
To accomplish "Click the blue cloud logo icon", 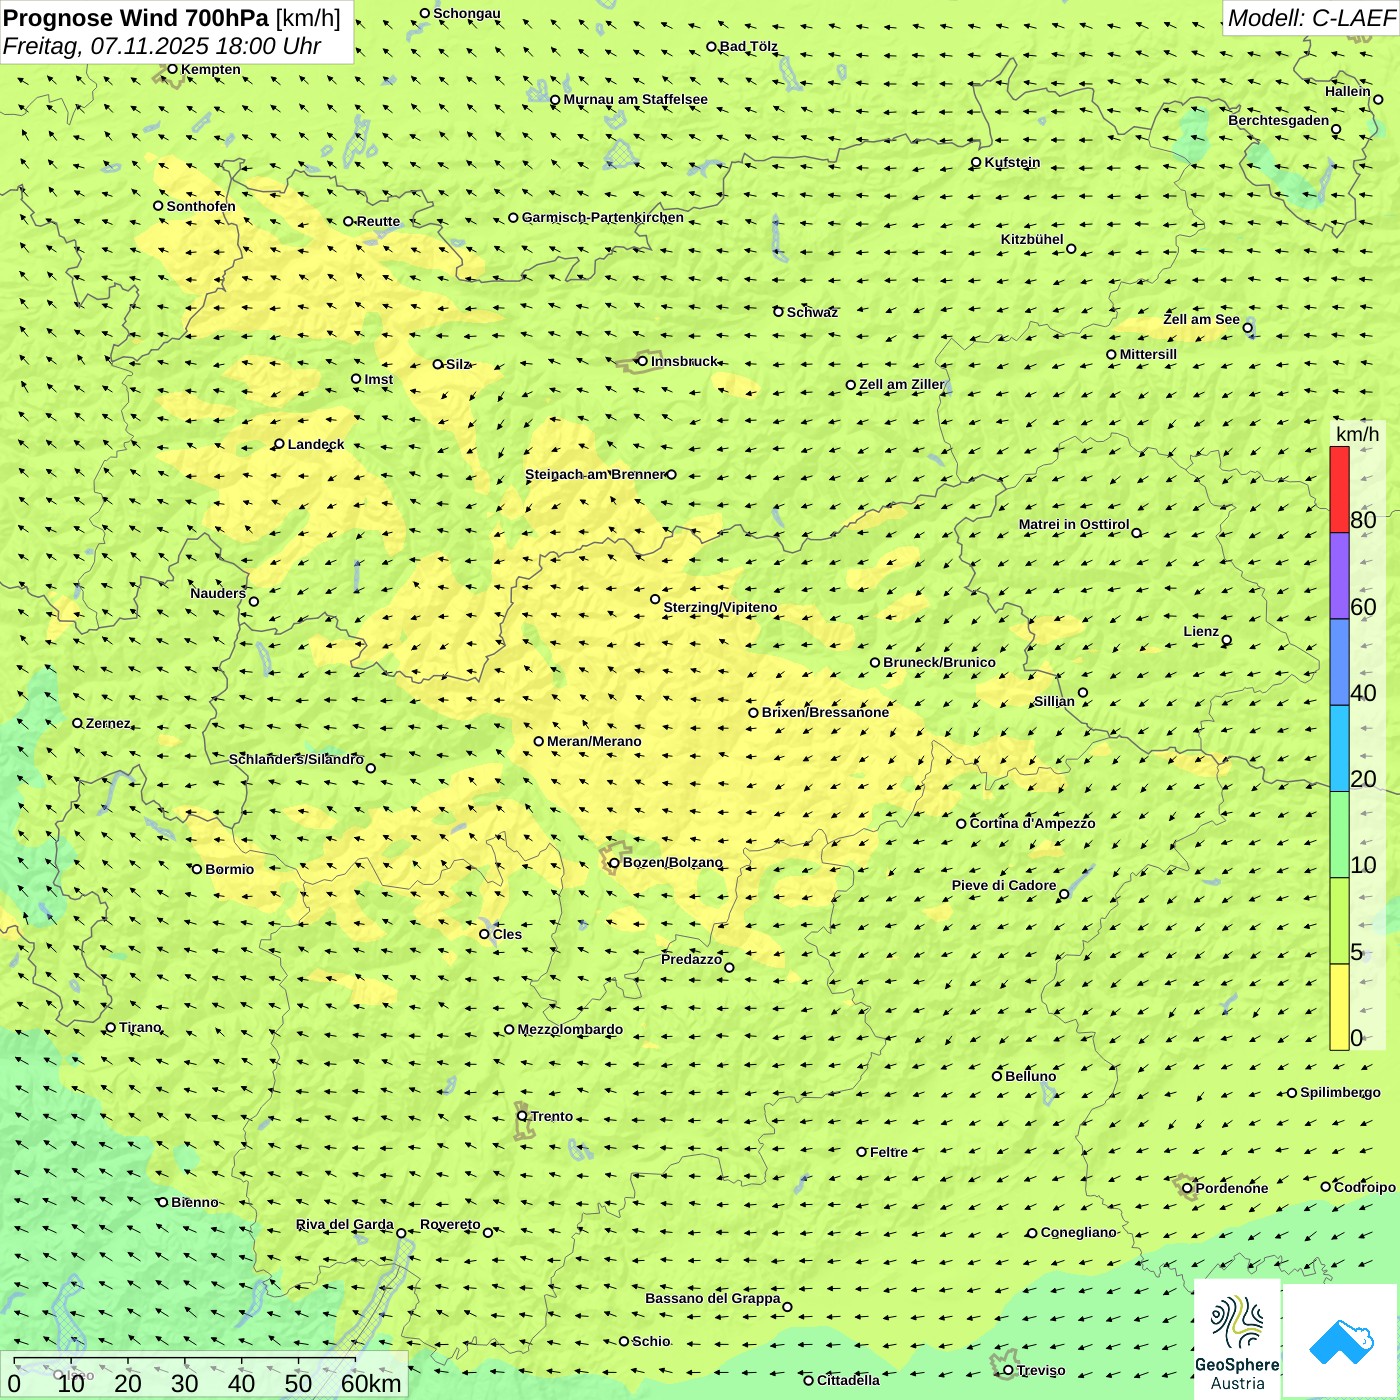I will pos(1340,1341).
